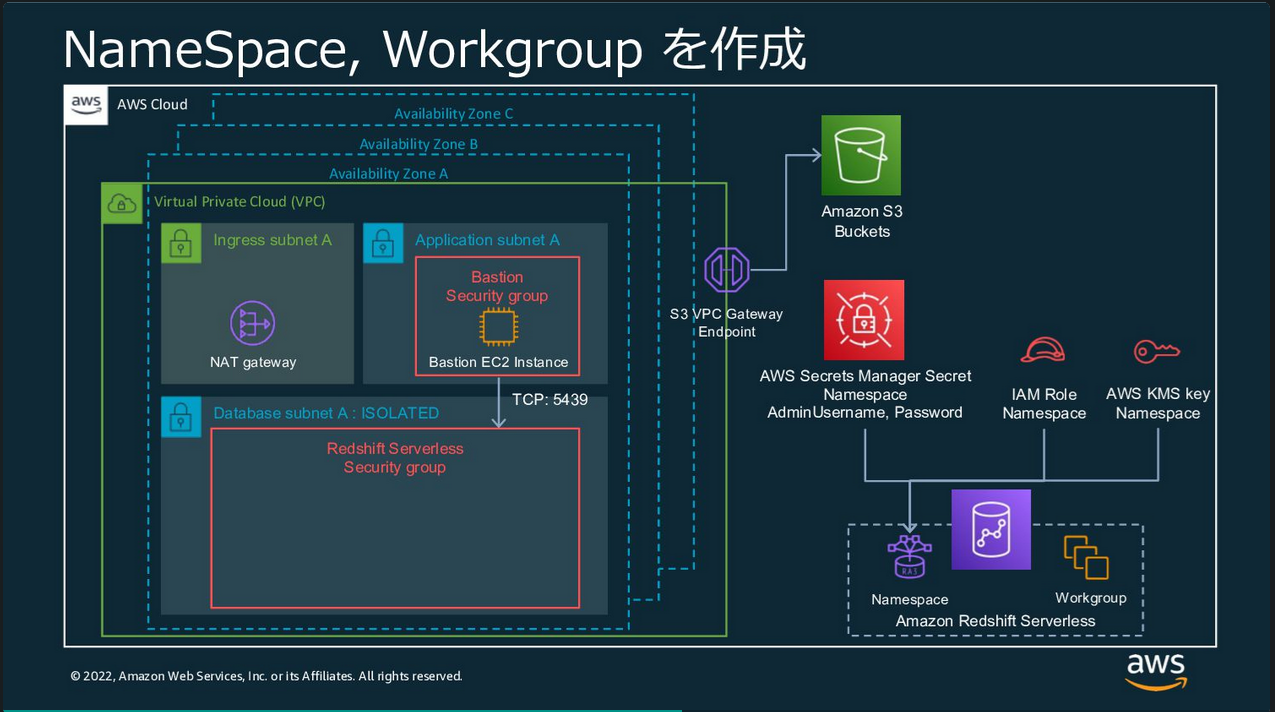Click the Virtual Private Cloud (VPC) label
This screenshot has height=712, width=1275.
tap(240, 202)
